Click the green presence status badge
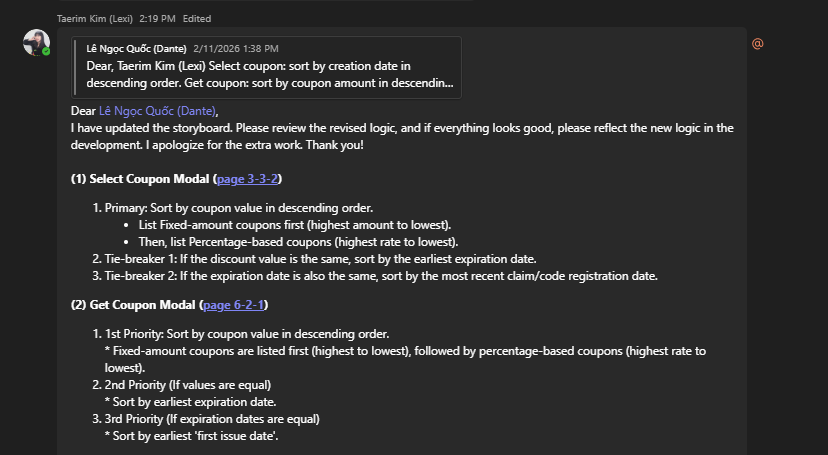Viewport: 828px width, 455px height. point(46,51)
